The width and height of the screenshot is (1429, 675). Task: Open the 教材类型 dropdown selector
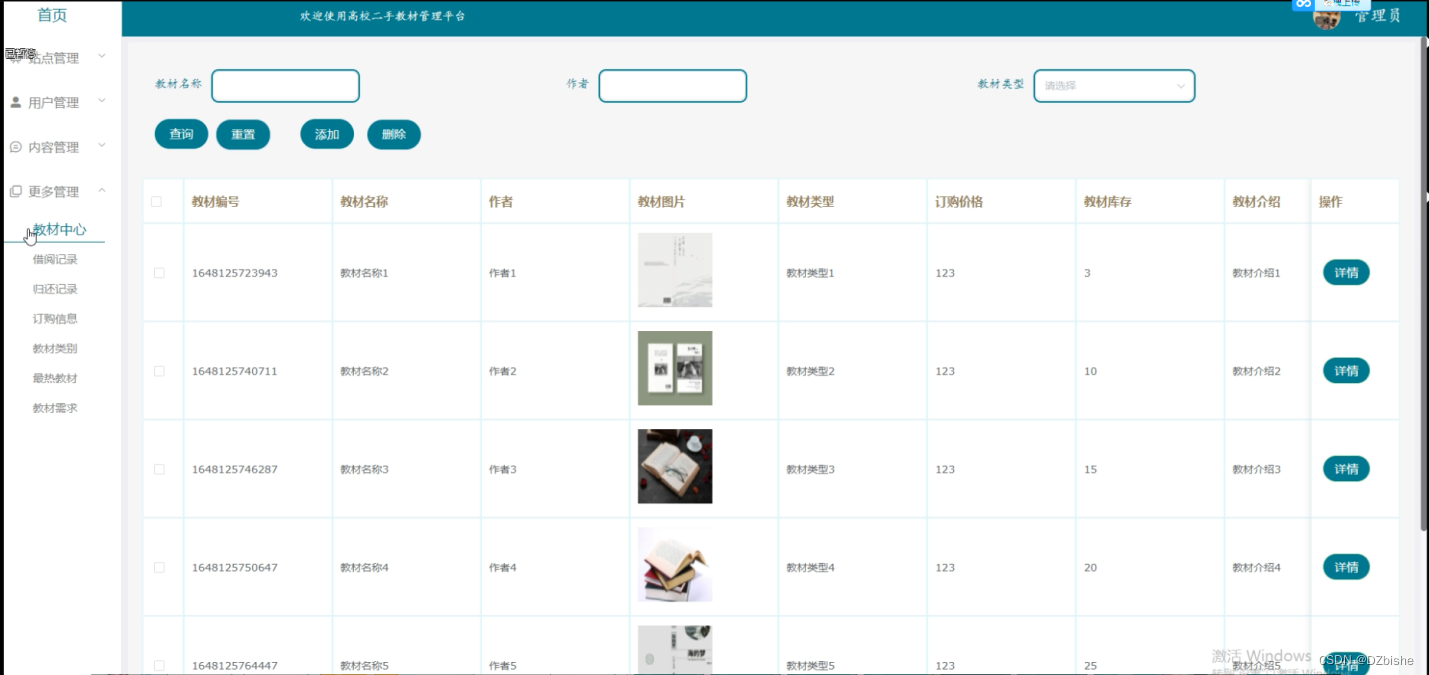[x=1114, y=86]
